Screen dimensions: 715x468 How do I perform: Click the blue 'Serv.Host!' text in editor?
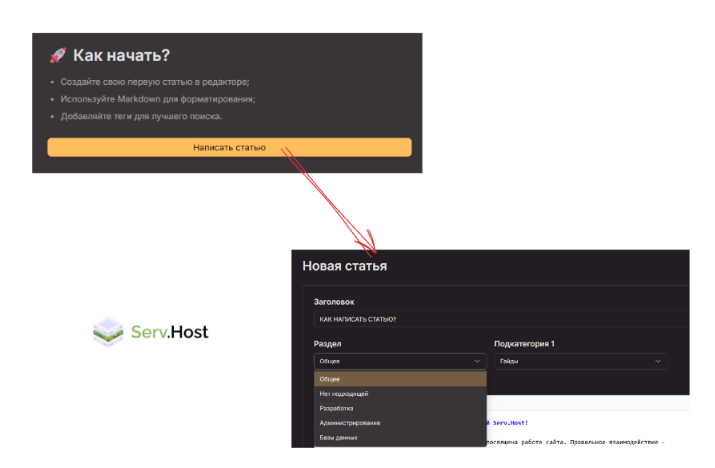[510, 423]
